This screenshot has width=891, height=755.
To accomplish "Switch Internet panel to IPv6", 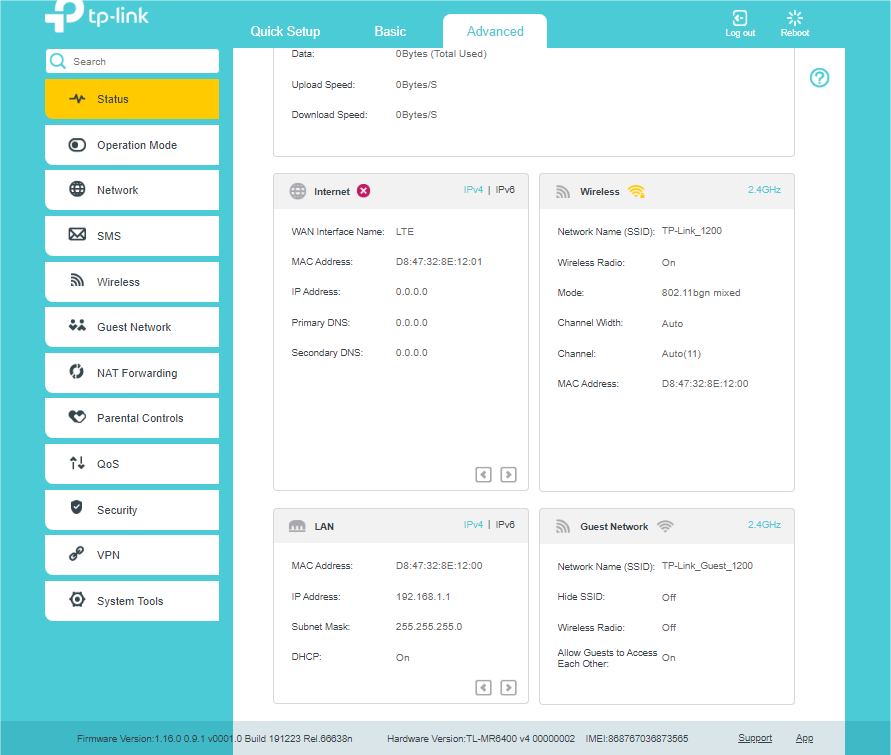I will 505,189.
